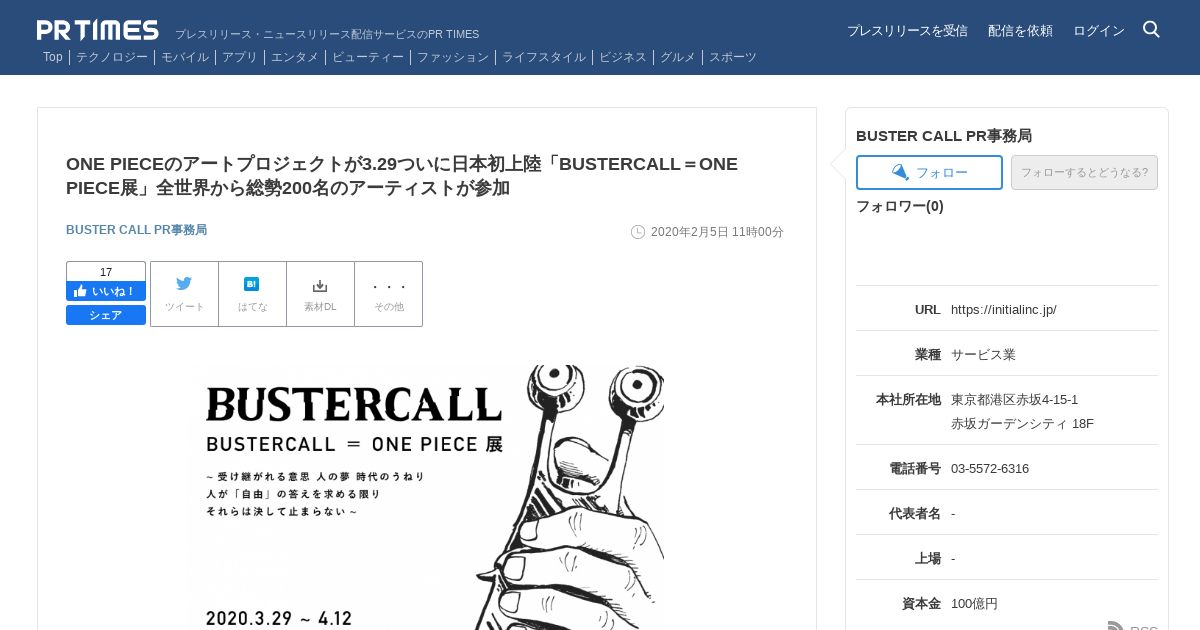The image size is (1200, 630).
Task: Click the Facebook シェア share button
Action: click(106, 315)
